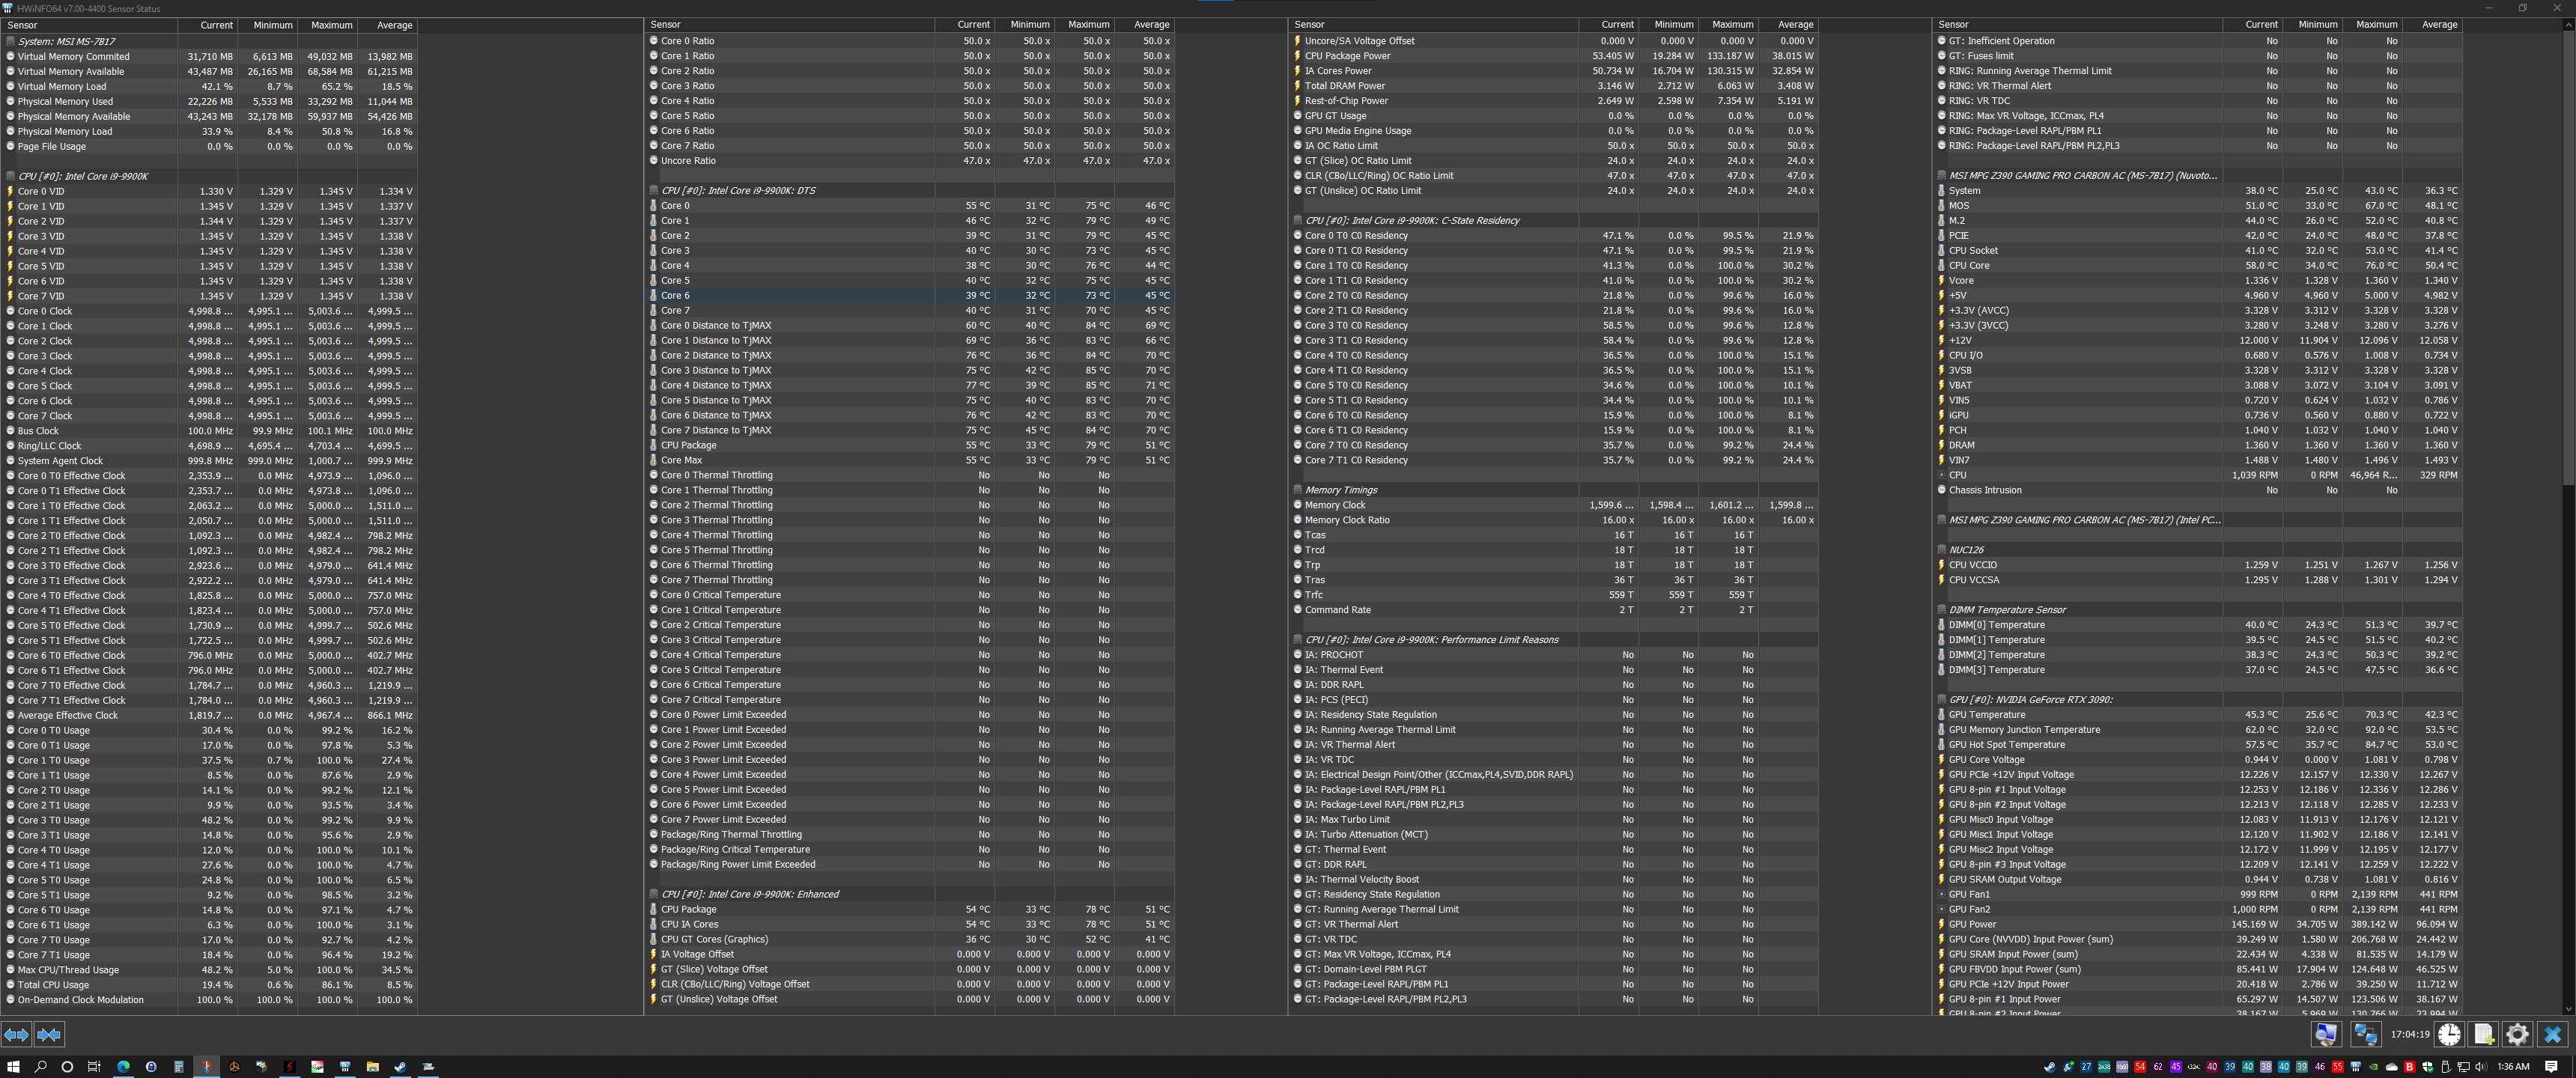The image size is (2576, 1078).
Task: Click the first panel's Maximum column header
Action: [331, 25]
